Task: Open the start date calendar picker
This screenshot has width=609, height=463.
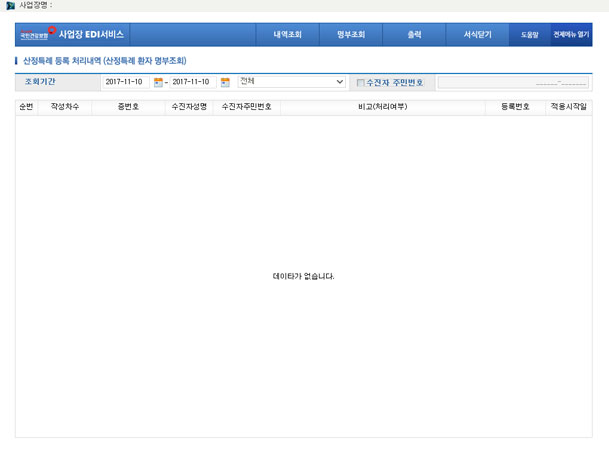Action: click(158, 82)
